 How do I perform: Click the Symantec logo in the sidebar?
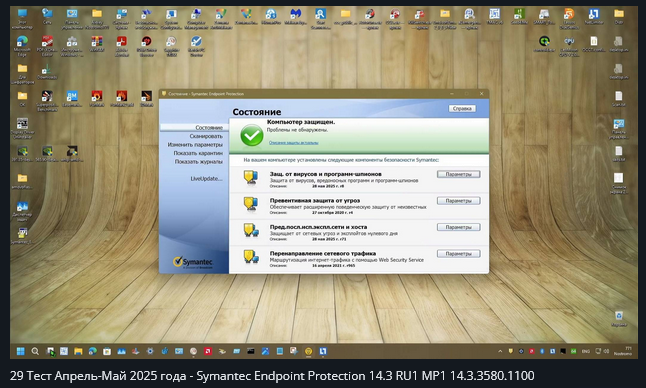point(193,262)
